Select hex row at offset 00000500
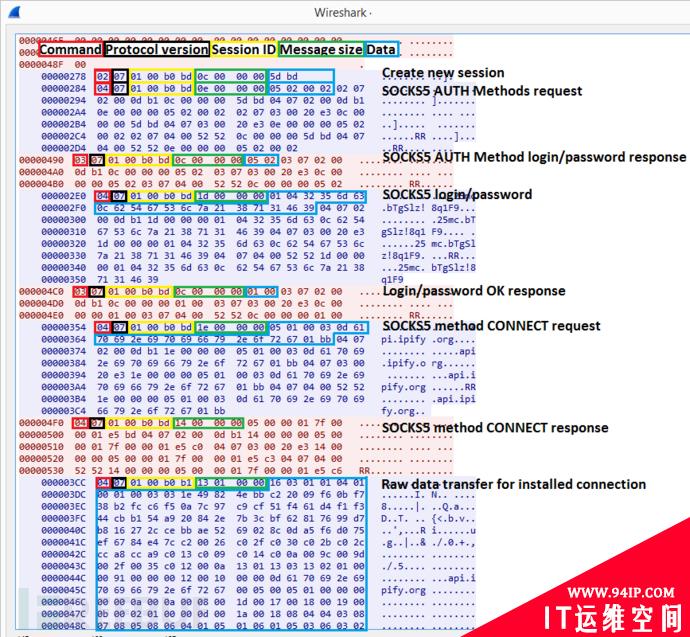The image size is (690, 637). (236, 435)
